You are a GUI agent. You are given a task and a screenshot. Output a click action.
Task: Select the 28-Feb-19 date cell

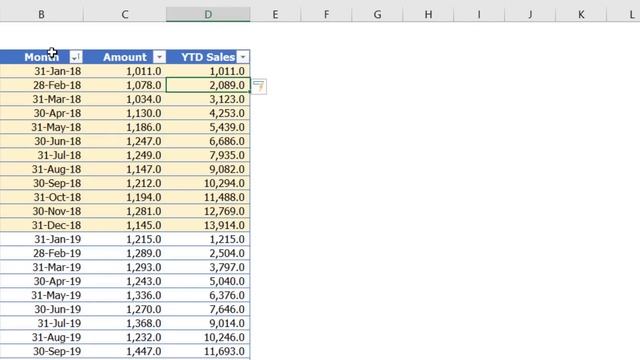(41, 253)
